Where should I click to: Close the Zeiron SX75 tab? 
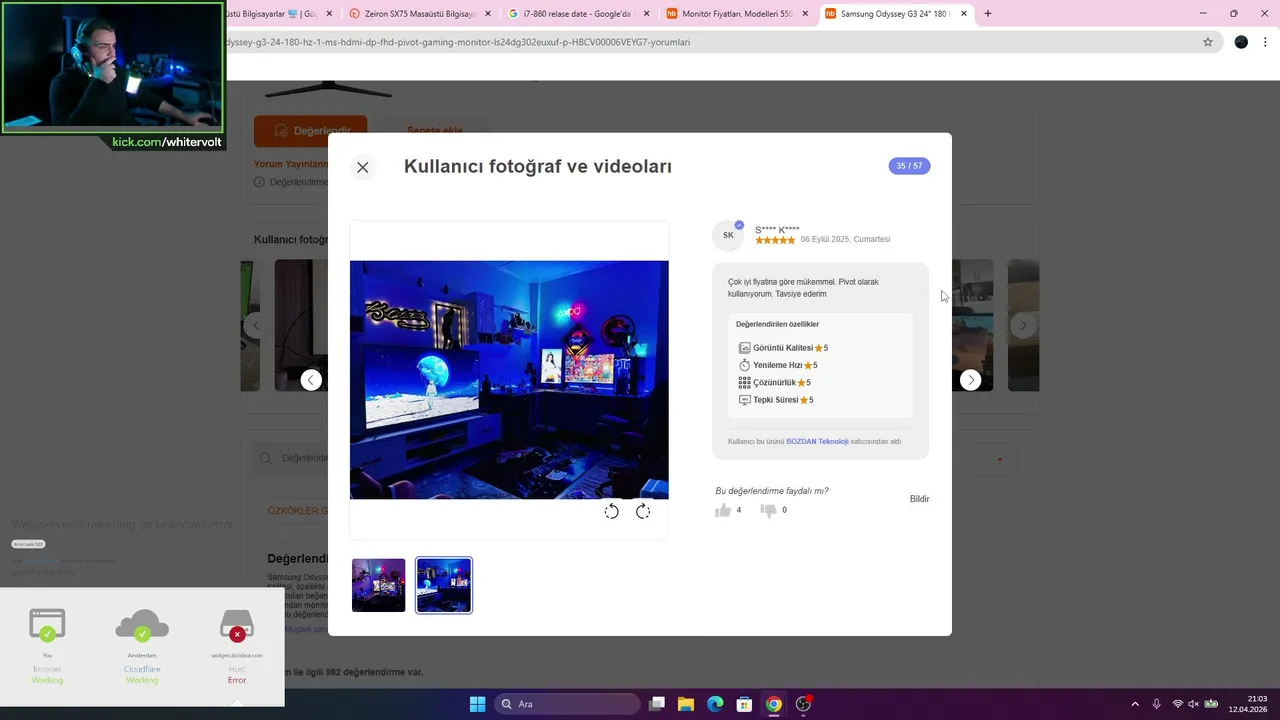[487, 14]
